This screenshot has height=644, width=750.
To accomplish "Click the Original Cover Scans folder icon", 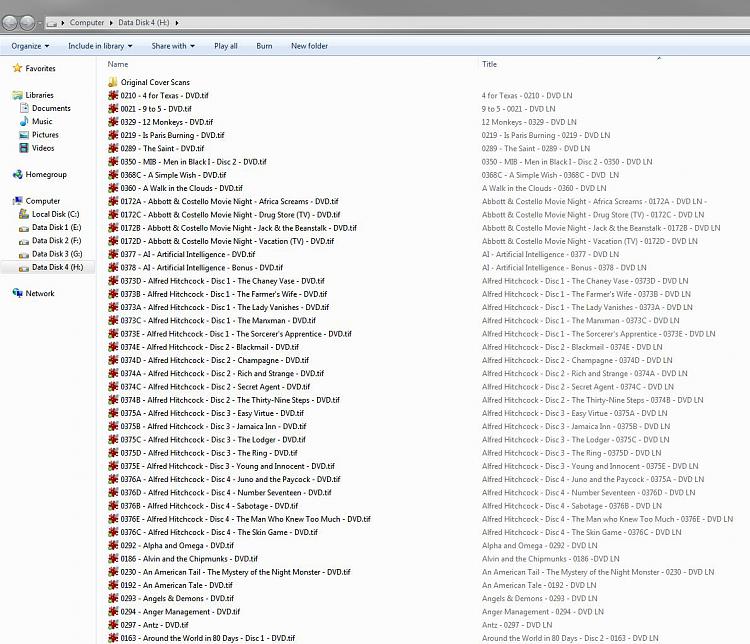I will point(113,82).
